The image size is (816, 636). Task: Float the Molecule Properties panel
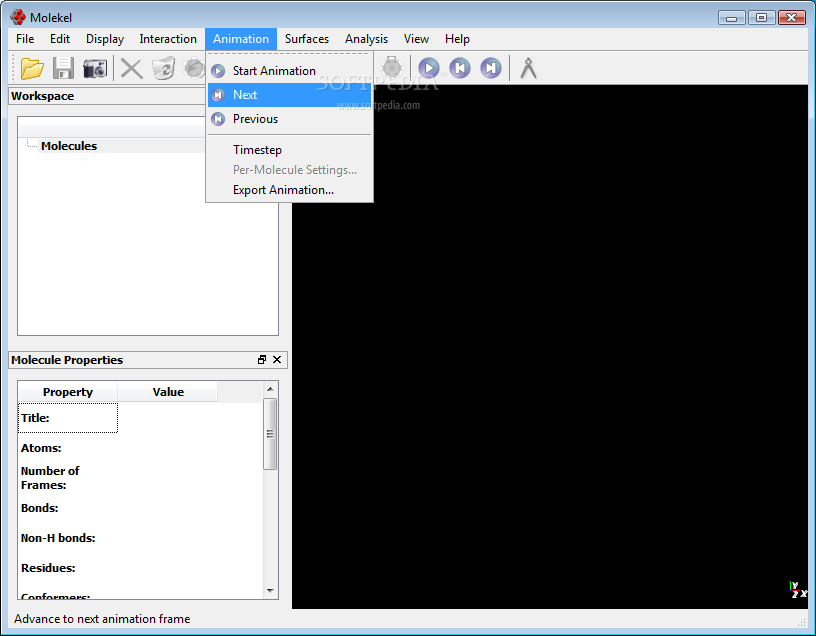[262, 360]
